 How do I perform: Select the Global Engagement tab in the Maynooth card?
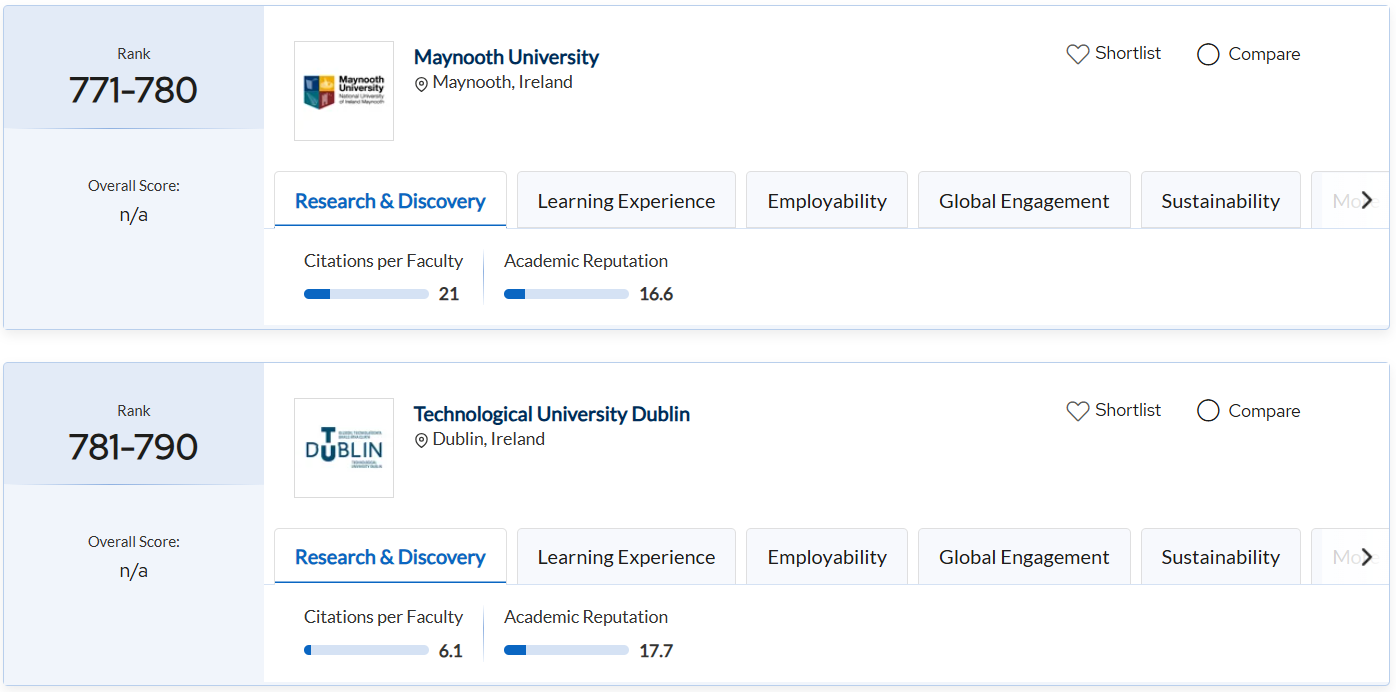click(1024, 201)
